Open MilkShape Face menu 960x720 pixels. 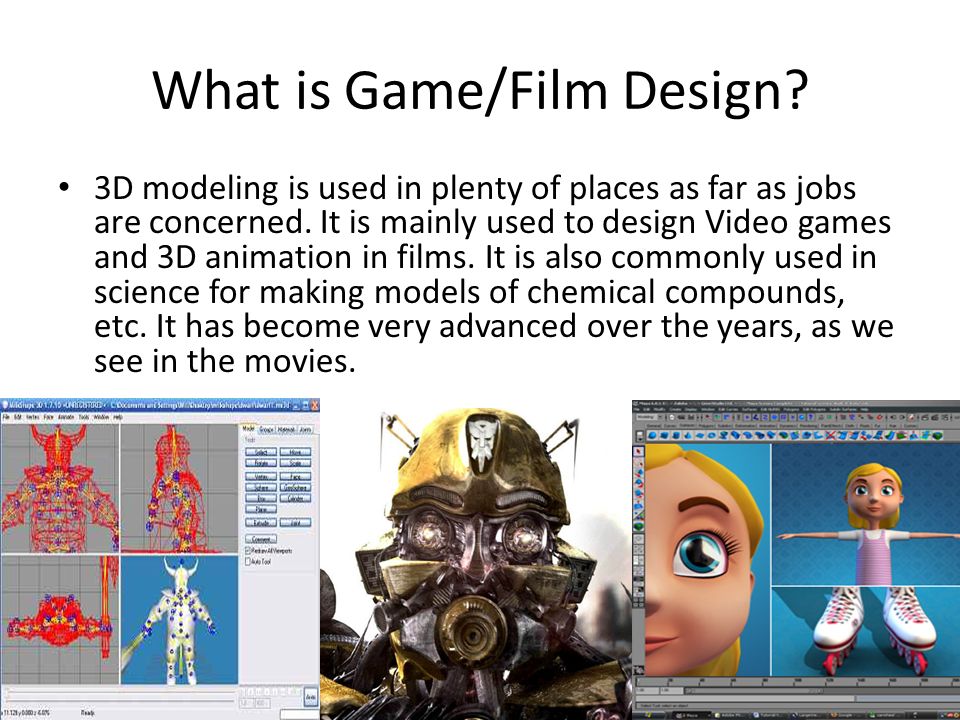tap(48, 417)
